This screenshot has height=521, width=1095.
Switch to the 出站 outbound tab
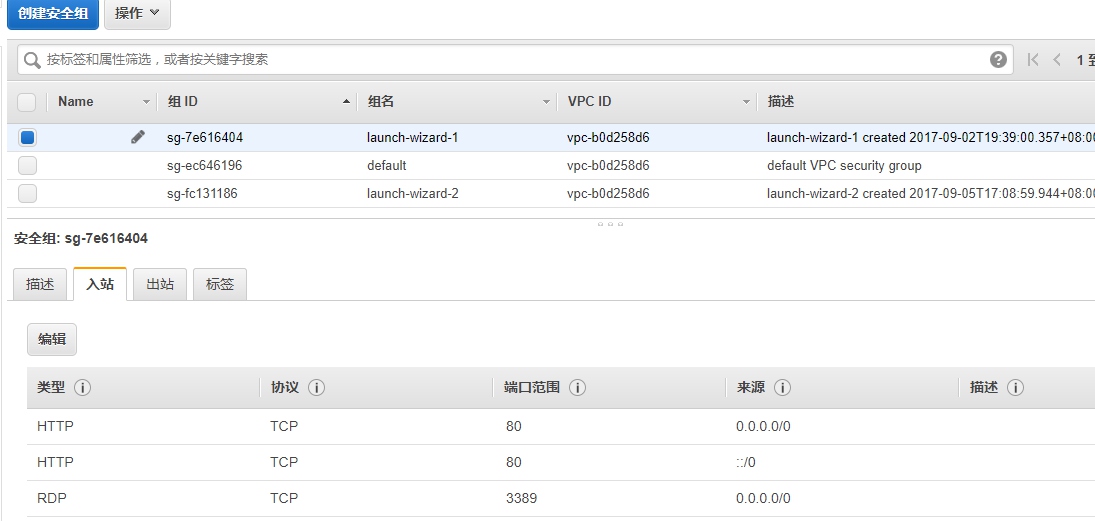pos(160,284)
